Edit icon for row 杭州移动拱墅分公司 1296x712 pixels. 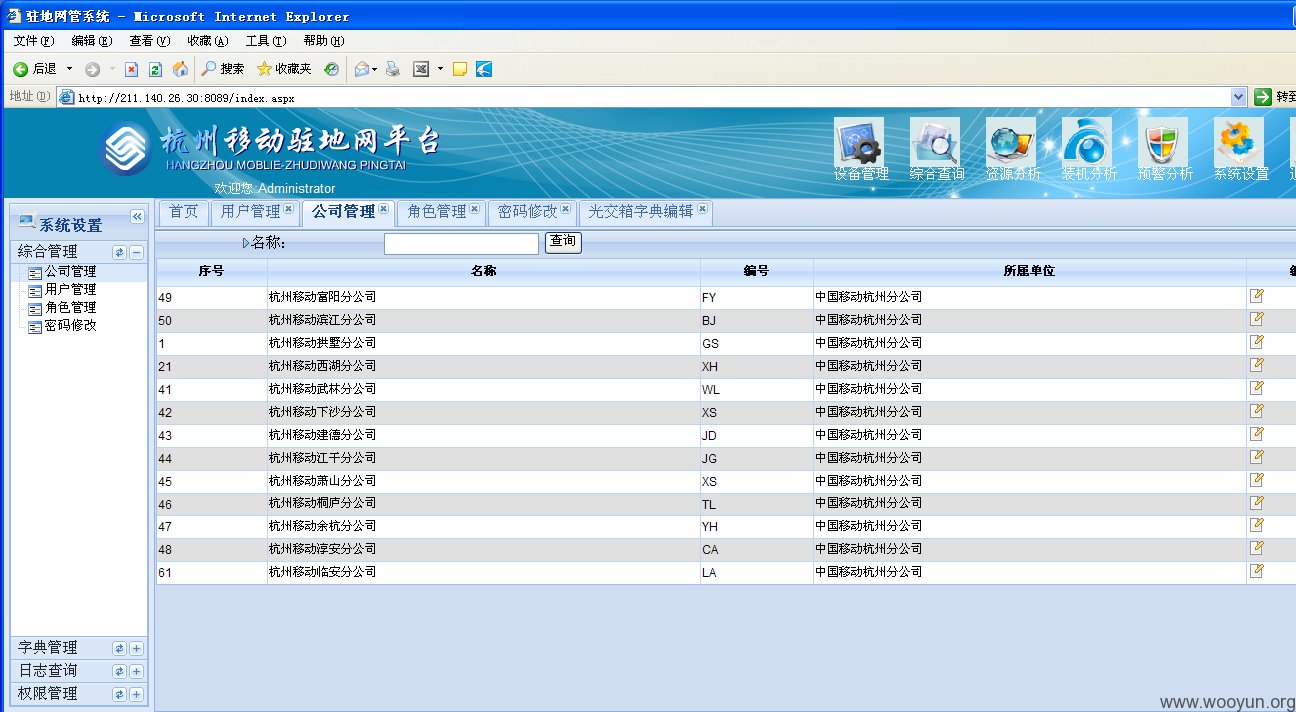click(x=1257, y=342)
